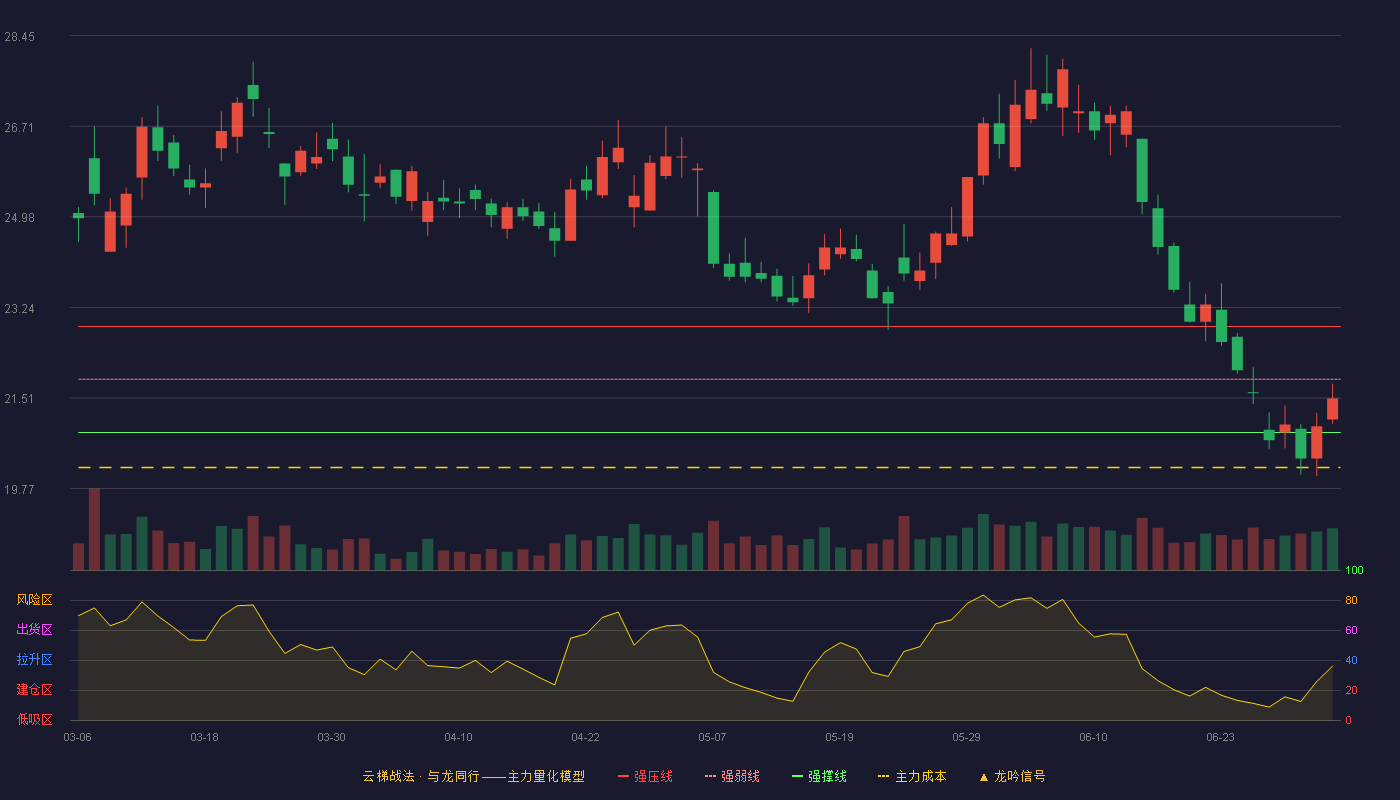The width and height of the screenshot is (1400, 800).
Task: Click the last red candlestick on the right
Action: [1332, 408]
